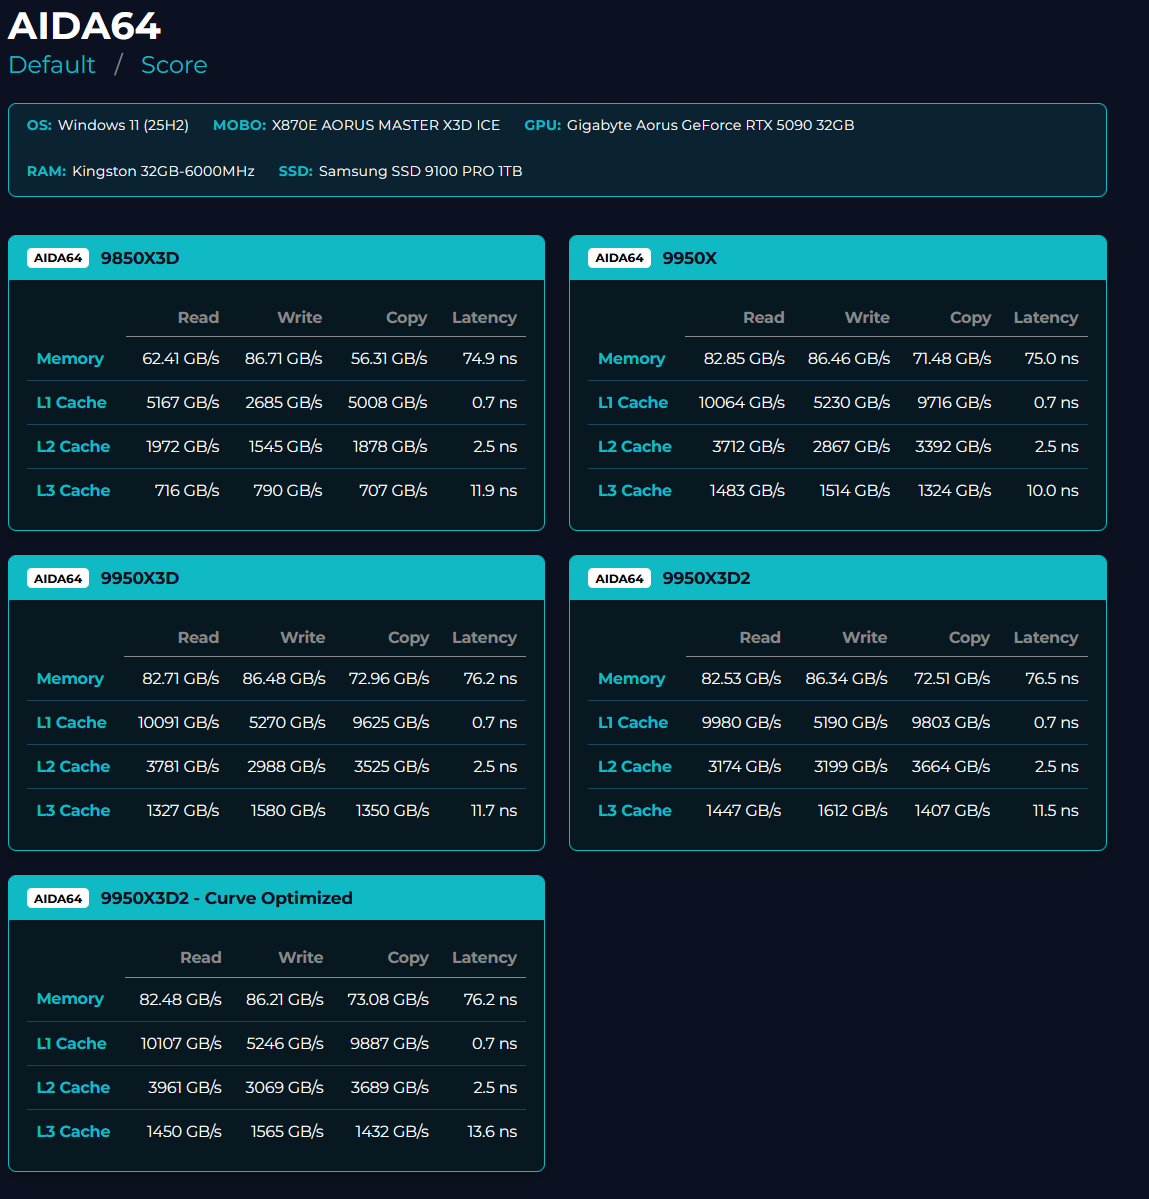Switch to the Score tab
1149x1199 pixels.
[x=174, y=65]
